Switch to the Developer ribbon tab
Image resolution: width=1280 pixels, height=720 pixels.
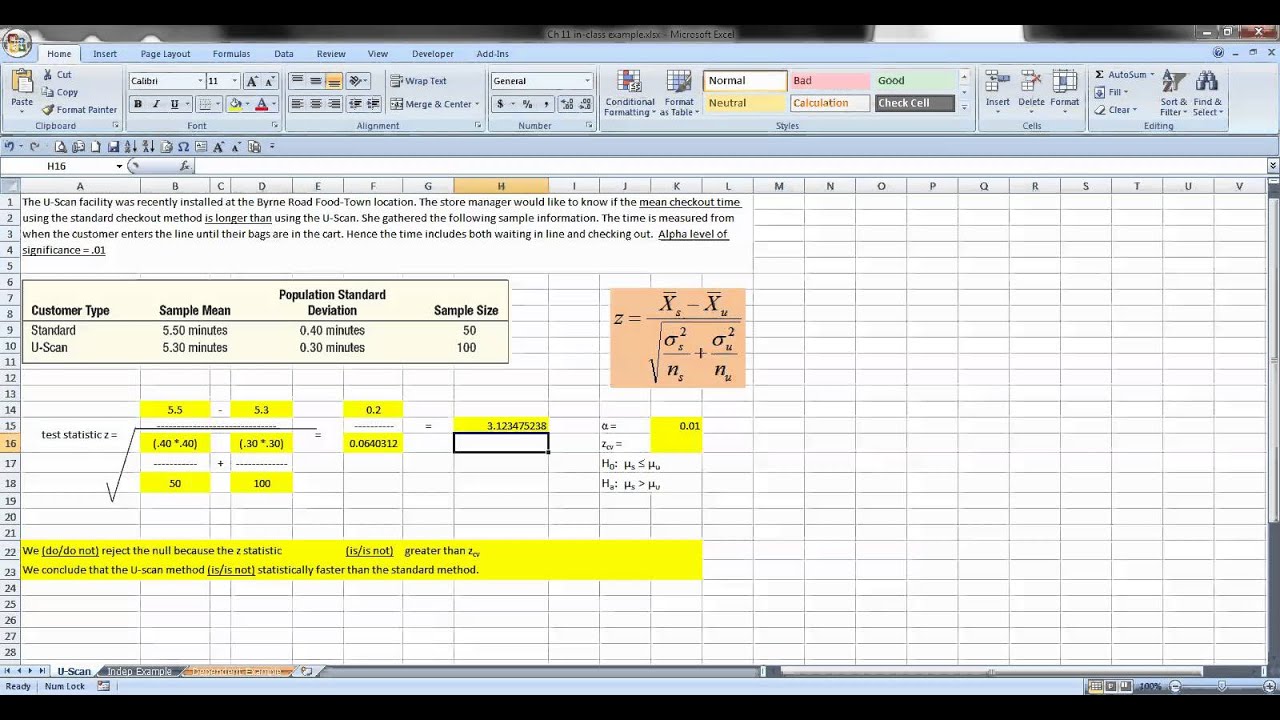click(x=433, y=54)
